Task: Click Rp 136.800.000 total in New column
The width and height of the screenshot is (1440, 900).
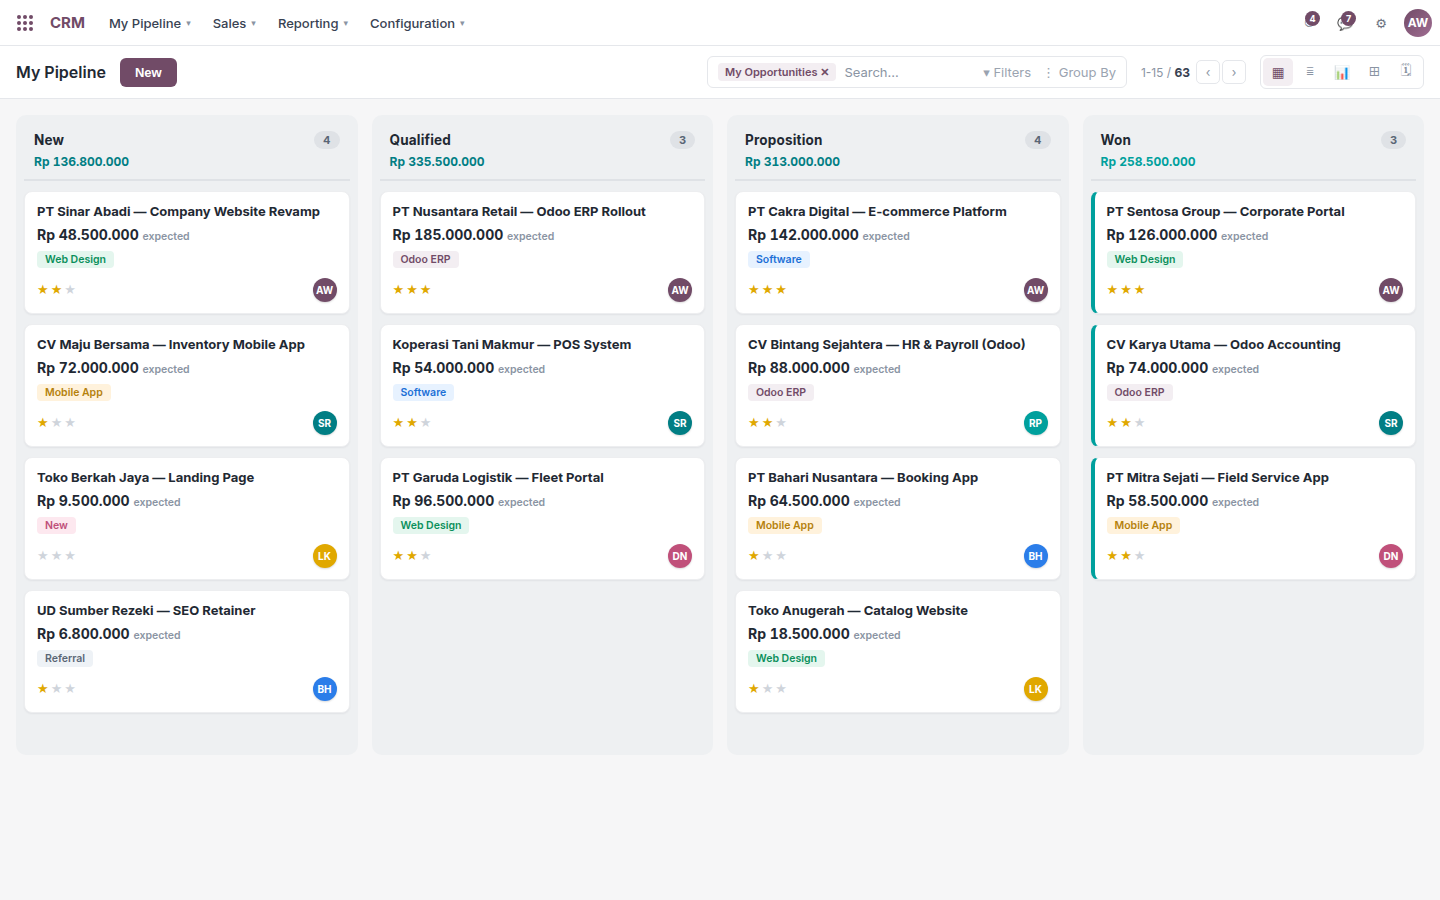Action: pyautogui.click(x=81, y=161)
